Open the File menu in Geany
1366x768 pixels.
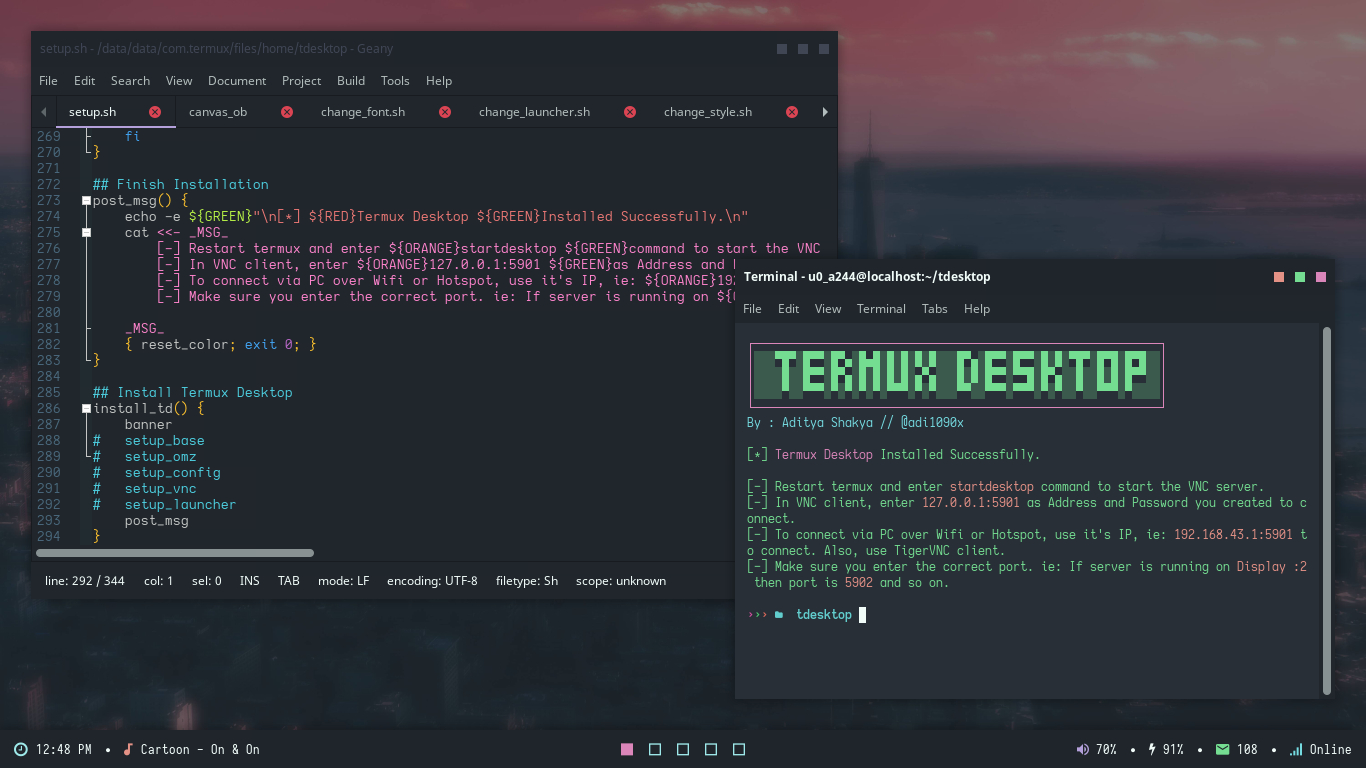tap(48, 81)
